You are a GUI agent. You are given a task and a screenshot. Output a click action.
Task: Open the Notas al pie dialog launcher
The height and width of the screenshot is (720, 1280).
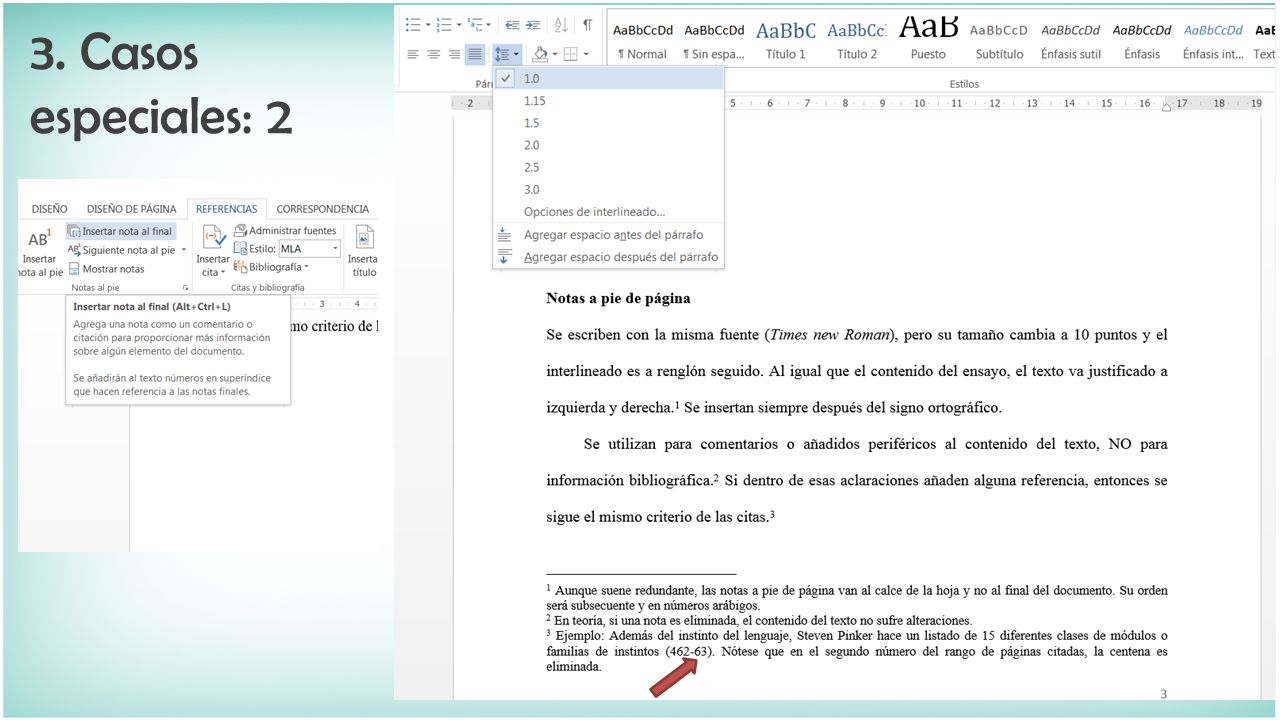coord(185,287)
